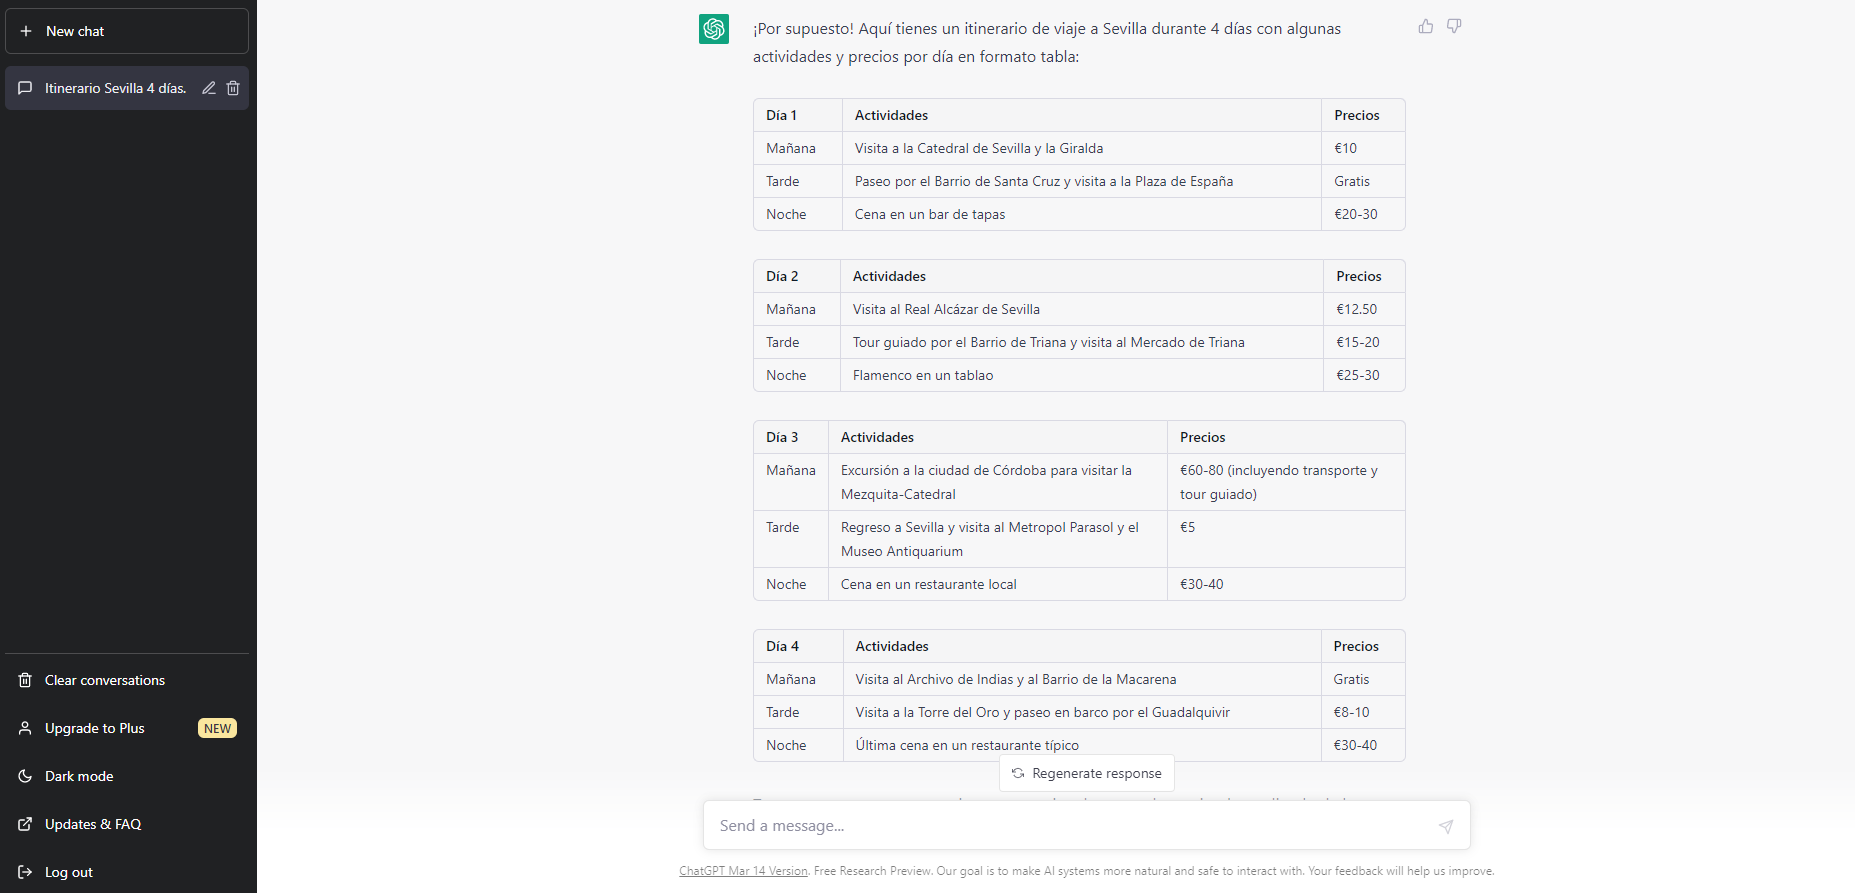This screenshot has height=893, width=1855.
Task: Click Regenerate response button
Action: (1087, 773)
